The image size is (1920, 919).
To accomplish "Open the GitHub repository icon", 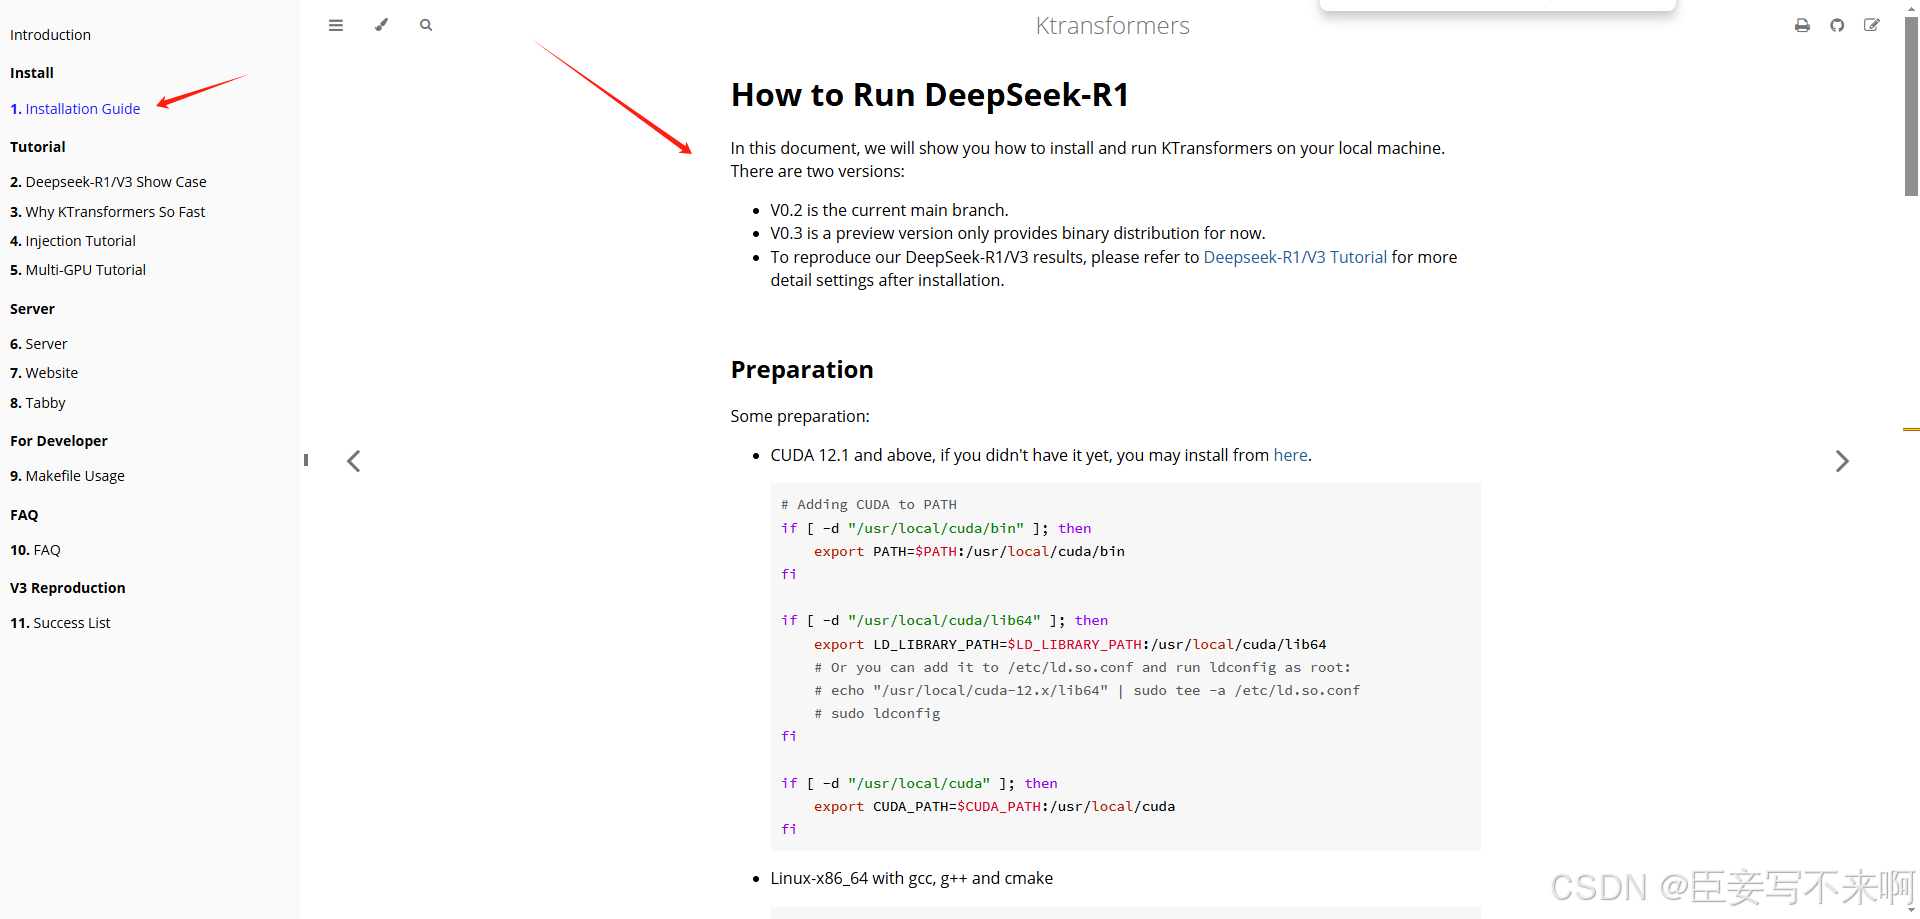I will click(x=1837, y=25).
